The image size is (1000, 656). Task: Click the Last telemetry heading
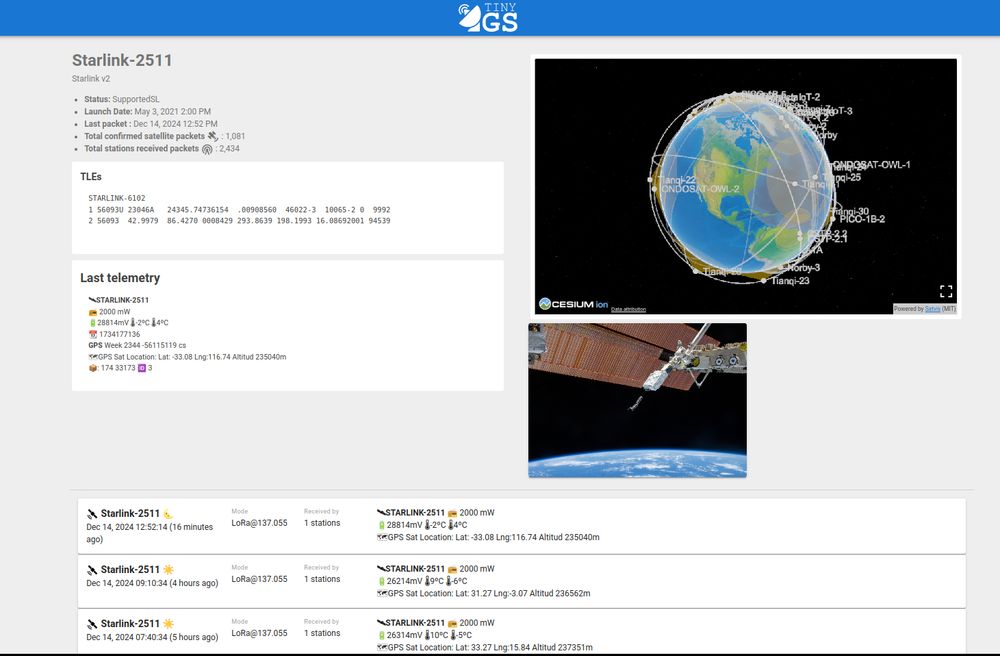tap(120, 278)
